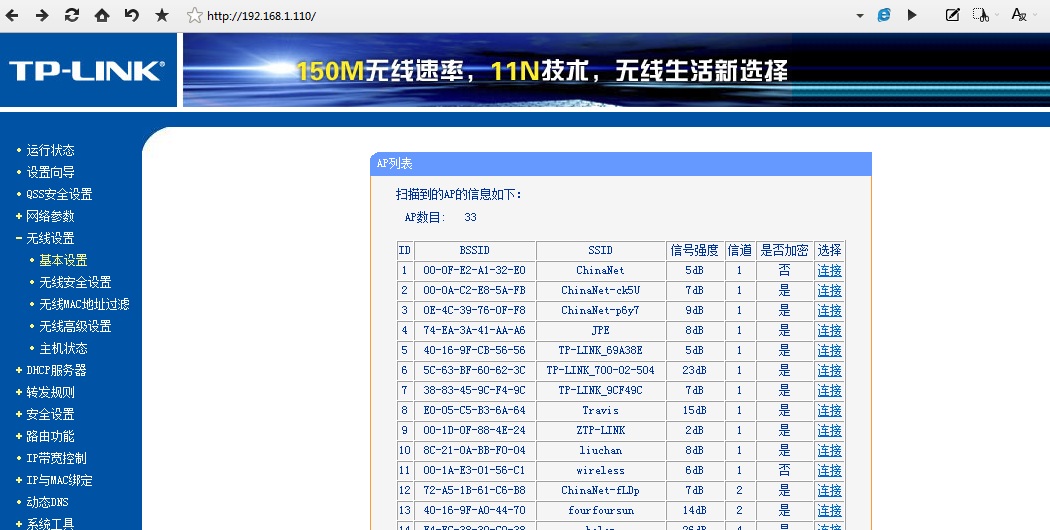Select 基本设置 under wireless settings
1050x530 pixels.
[x=63, y=261]
